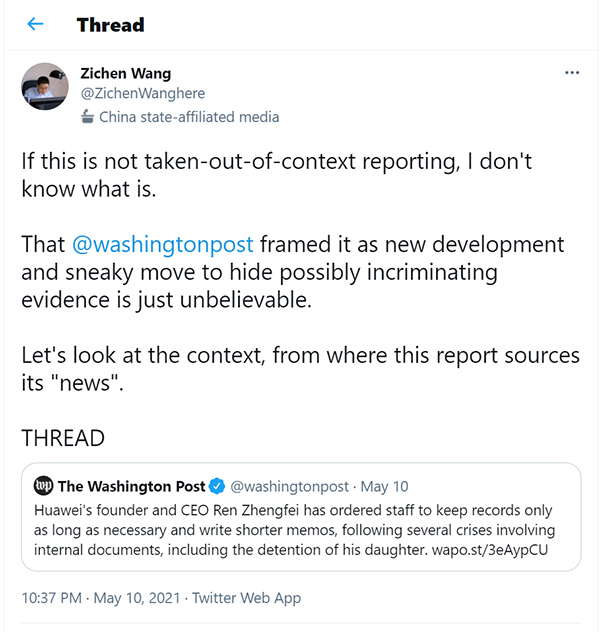Viewport: 600px width, 632px height.
Task: Click the quoted tweet's @washingtonpost handle
Action: [290, 487]
